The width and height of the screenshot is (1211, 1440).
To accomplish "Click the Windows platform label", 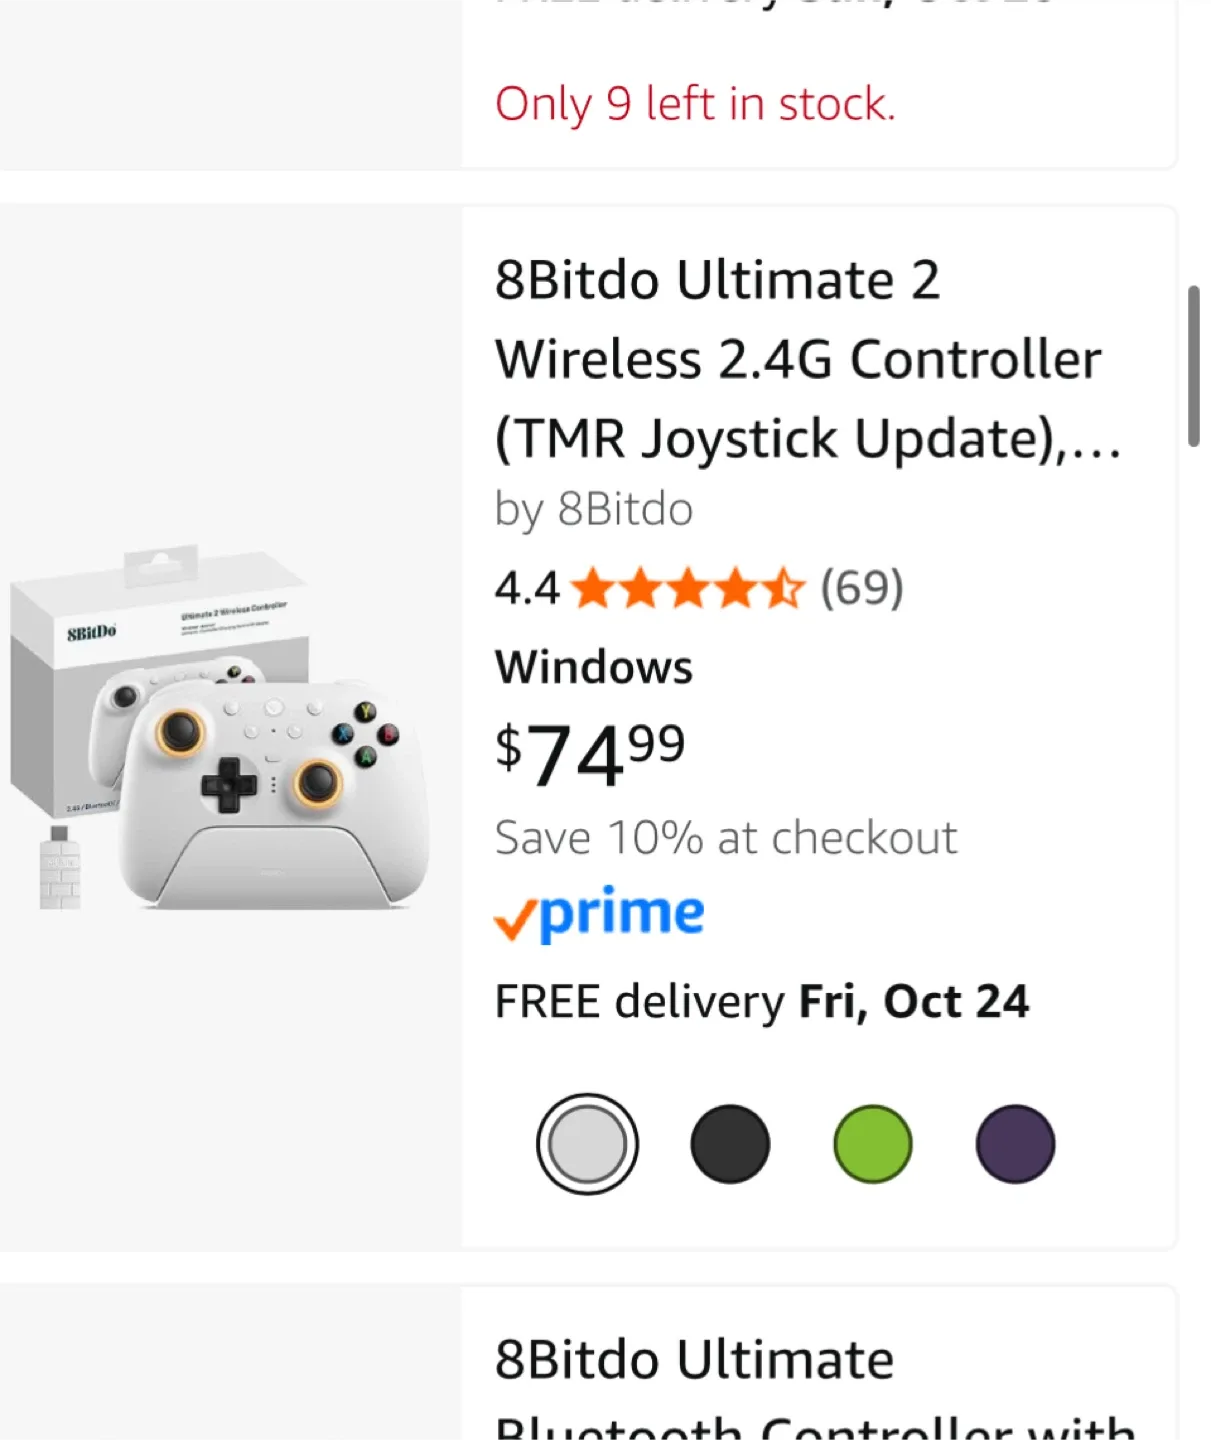I will pos(594,667).
